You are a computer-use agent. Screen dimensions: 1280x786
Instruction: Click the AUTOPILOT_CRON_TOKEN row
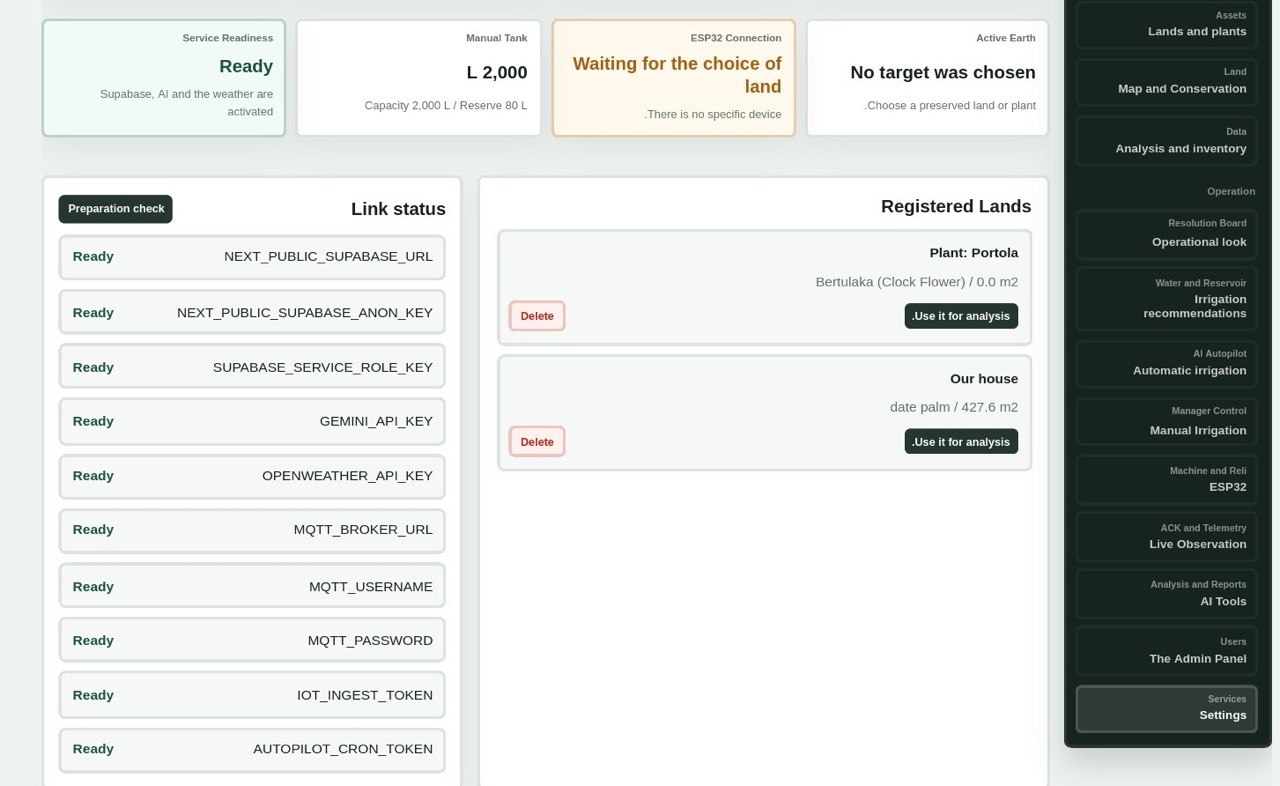252,750
